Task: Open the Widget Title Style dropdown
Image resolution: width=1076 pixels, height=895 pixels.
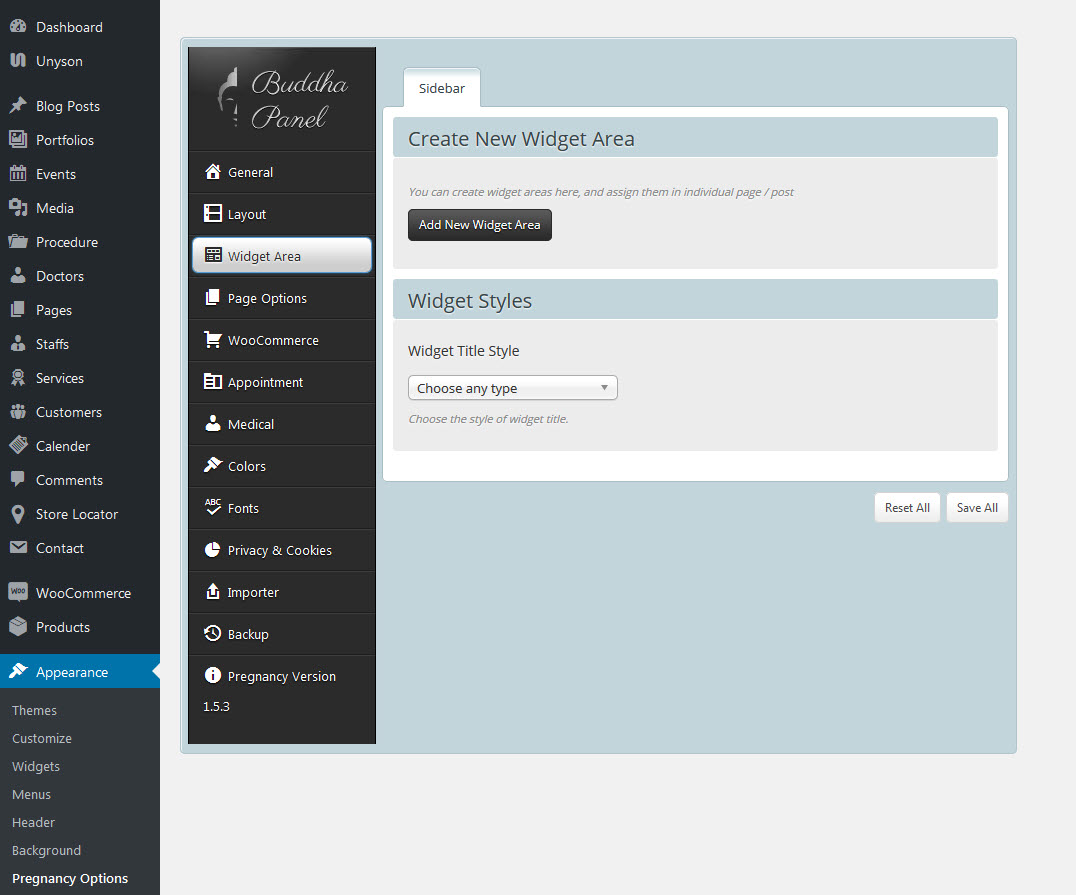Action: (512, 388)
